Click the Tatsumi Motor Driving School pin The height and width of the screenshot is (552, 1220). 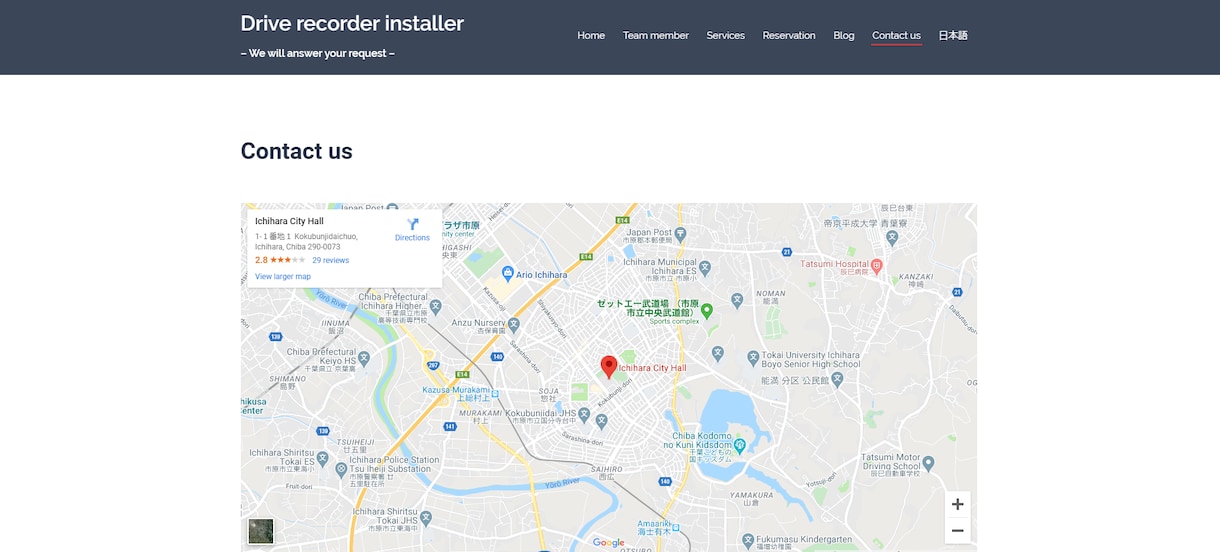pyautogui.click(x=928, y=463)
